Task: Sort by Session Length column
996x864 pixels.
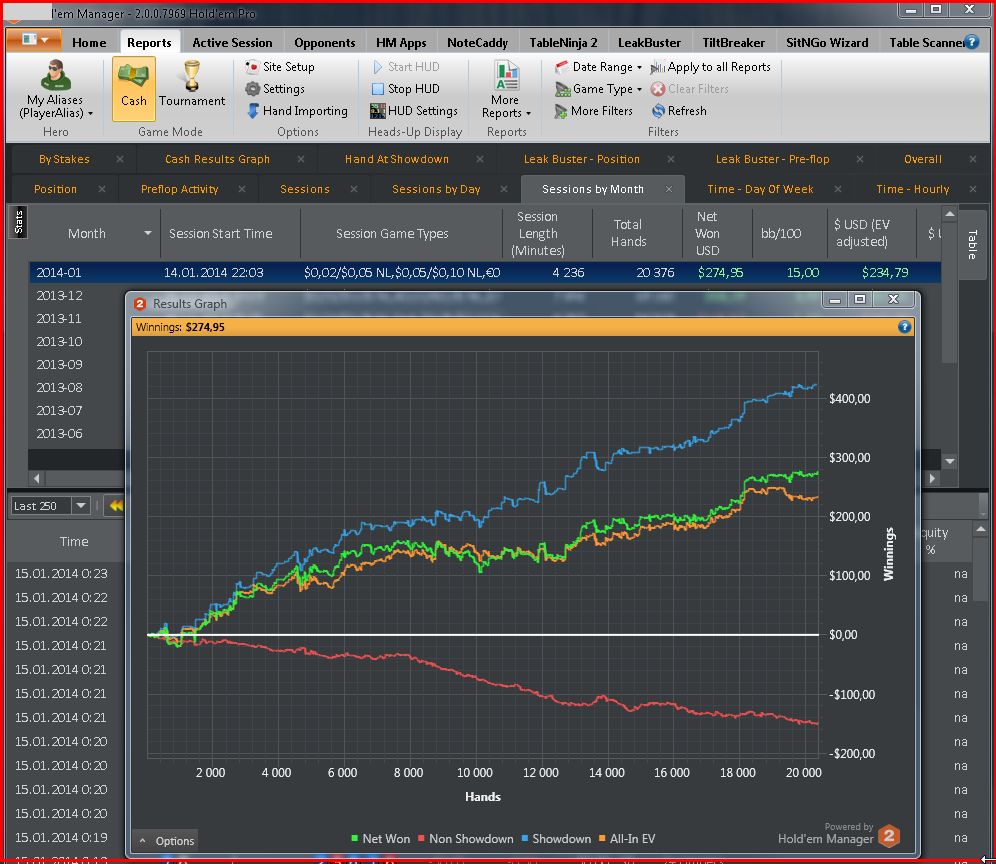Action: click(537, 233)
